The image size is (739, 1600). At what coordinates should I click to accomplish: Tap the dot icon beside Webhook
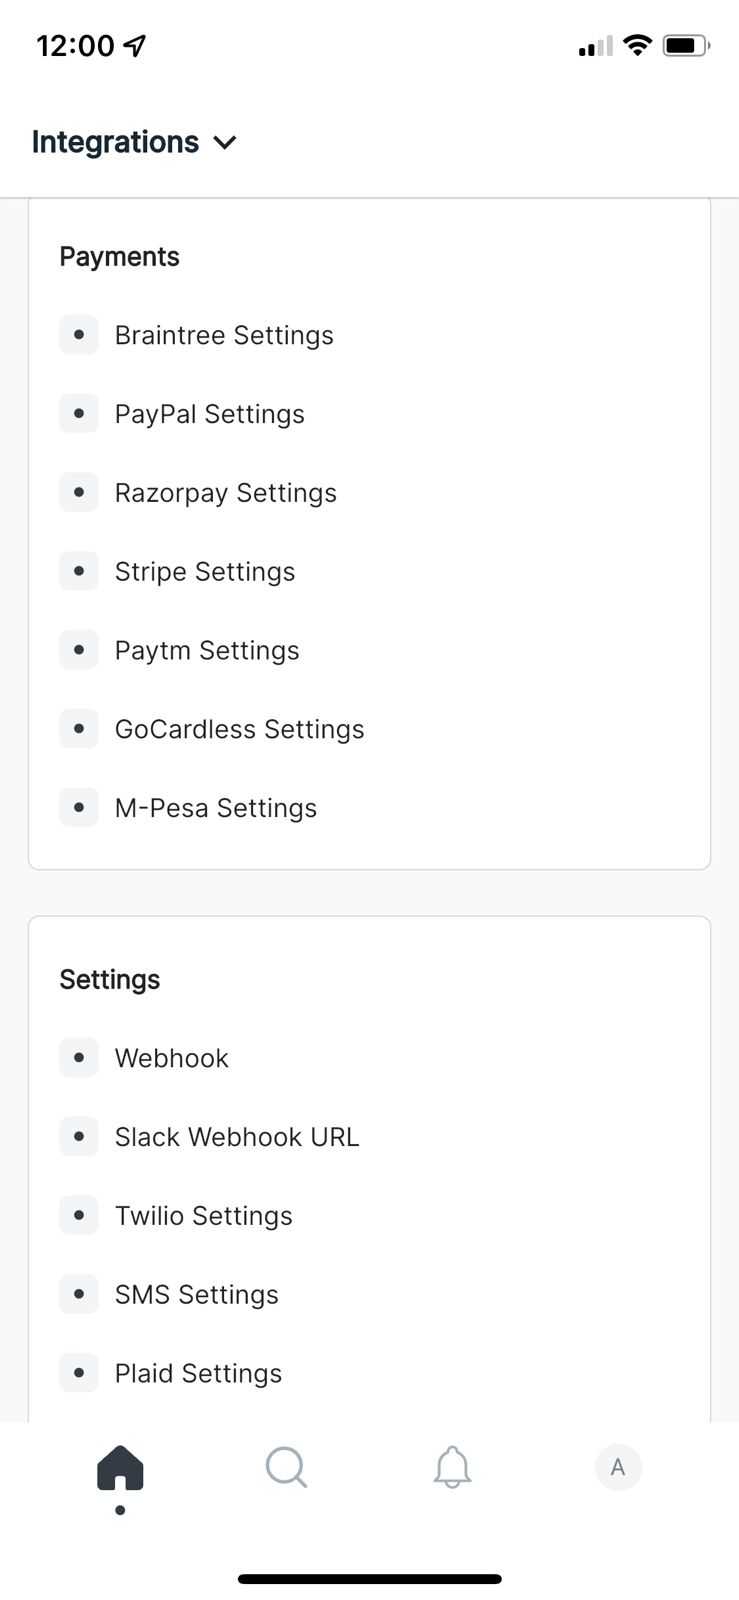coord(79,1058)
